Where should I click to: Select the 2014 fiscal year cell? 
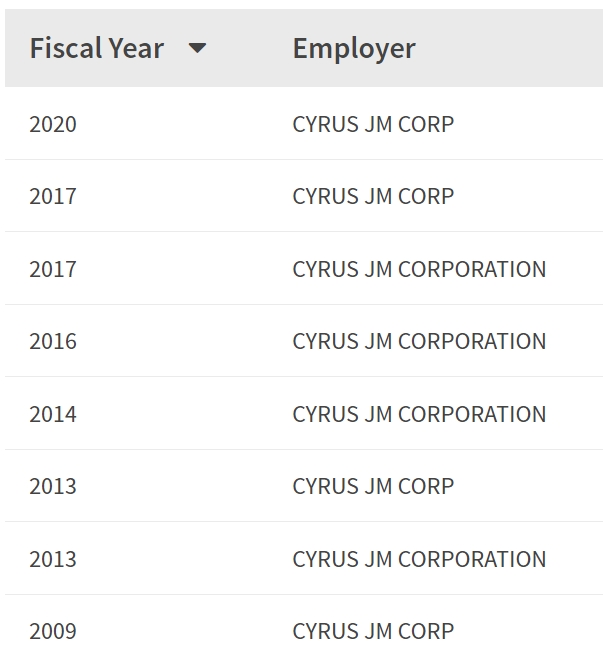[53, 414]
